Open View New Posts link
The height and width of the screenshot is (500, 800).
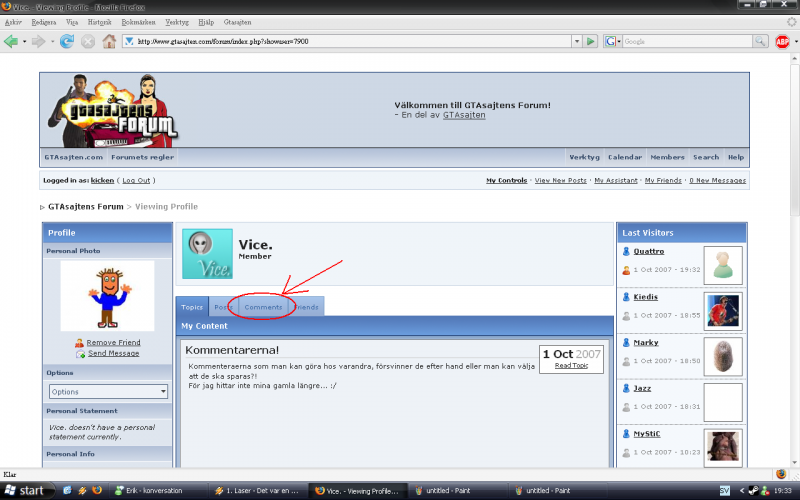point(561,180)
